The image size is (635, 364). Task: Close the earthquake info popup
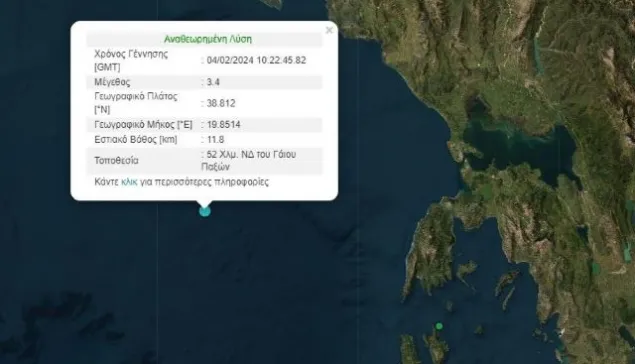pos(329,30)
